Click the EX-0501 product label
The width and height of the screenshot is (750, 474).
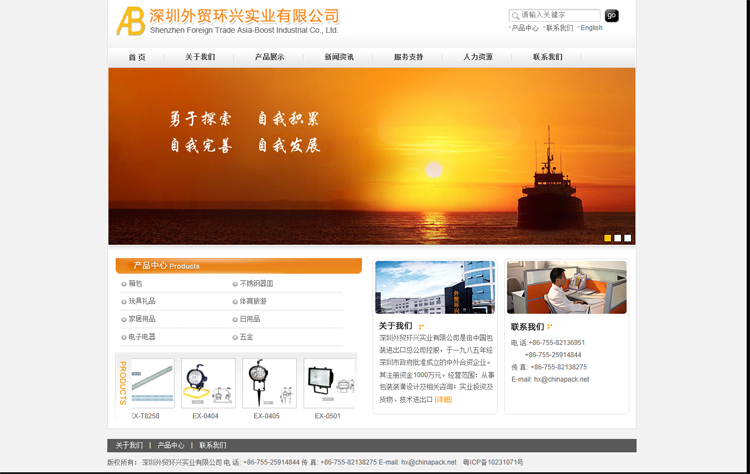pyautogui.click(x=328, y=416)
